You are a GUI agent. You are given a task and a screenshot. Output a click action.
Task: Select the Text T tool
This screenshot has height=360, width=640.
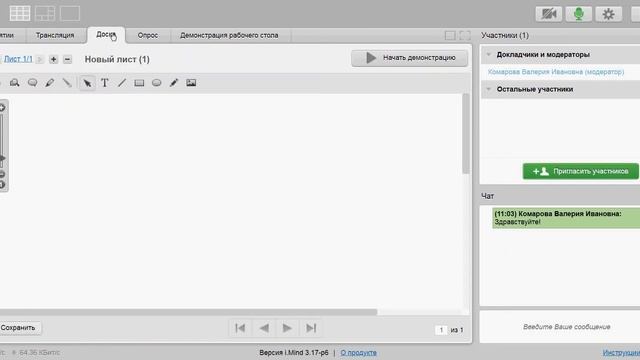104,83
